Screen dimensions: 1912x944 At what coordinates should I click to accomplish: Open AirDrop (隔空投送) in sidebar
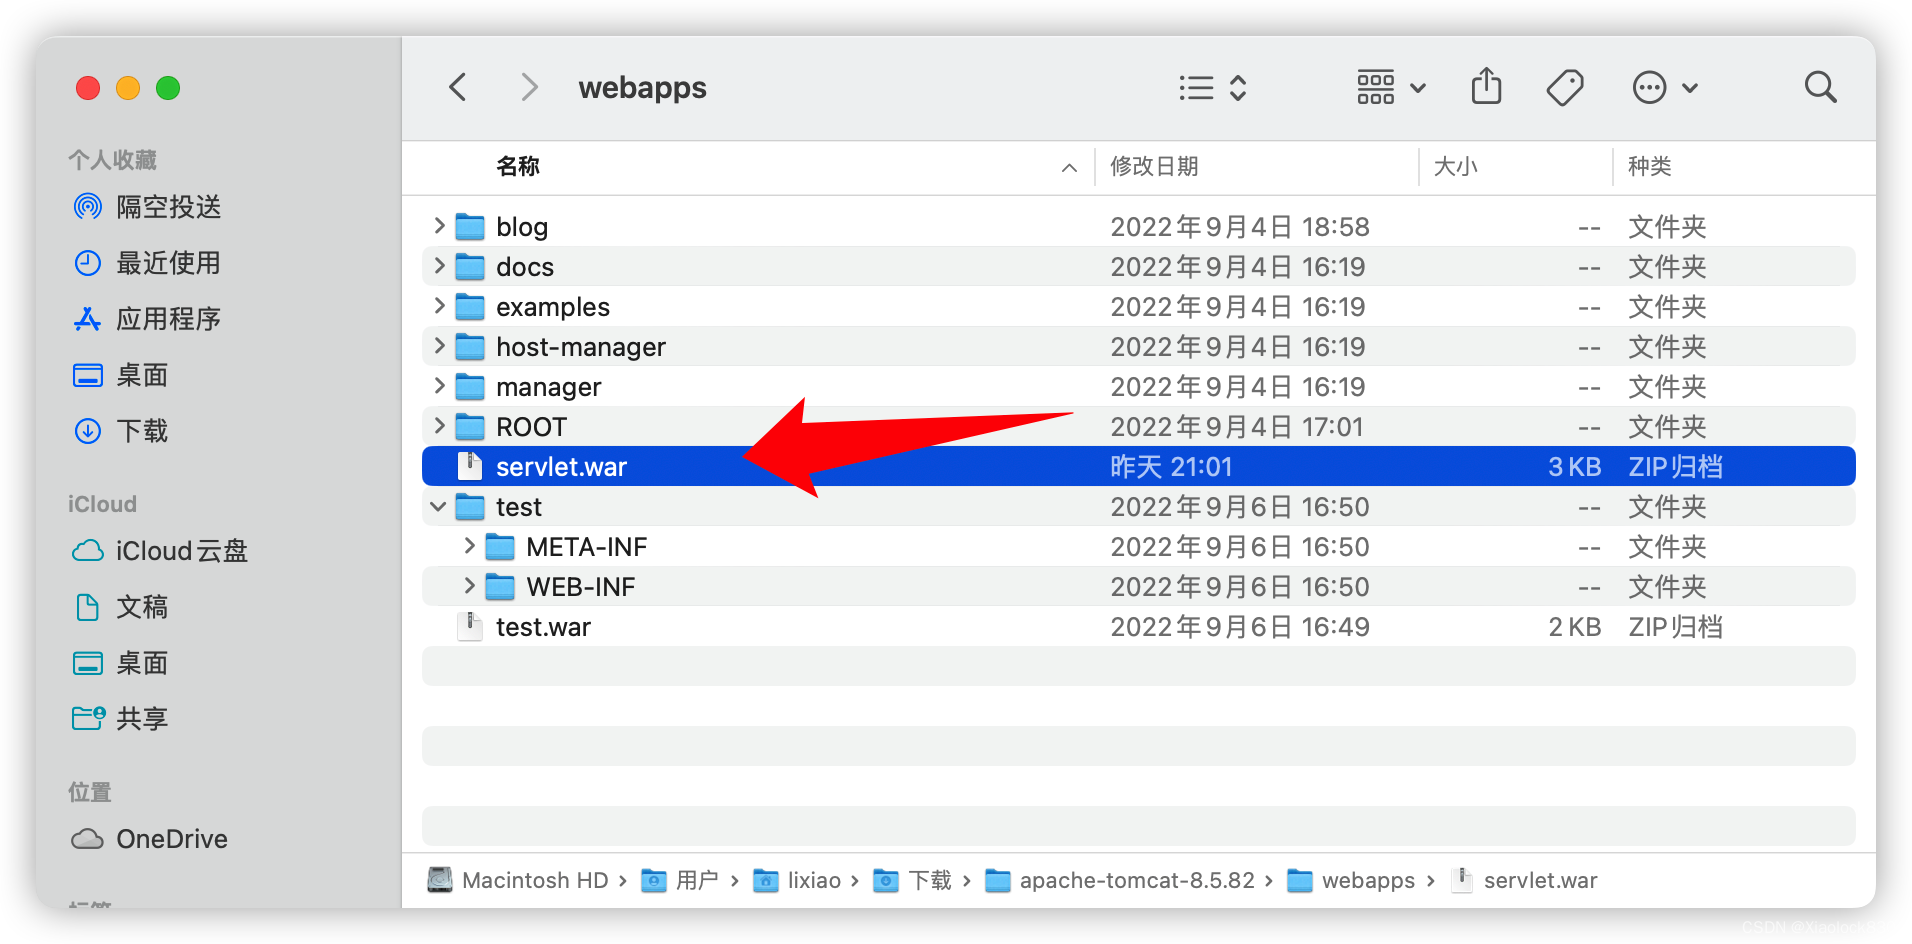[x=148, y=207]
